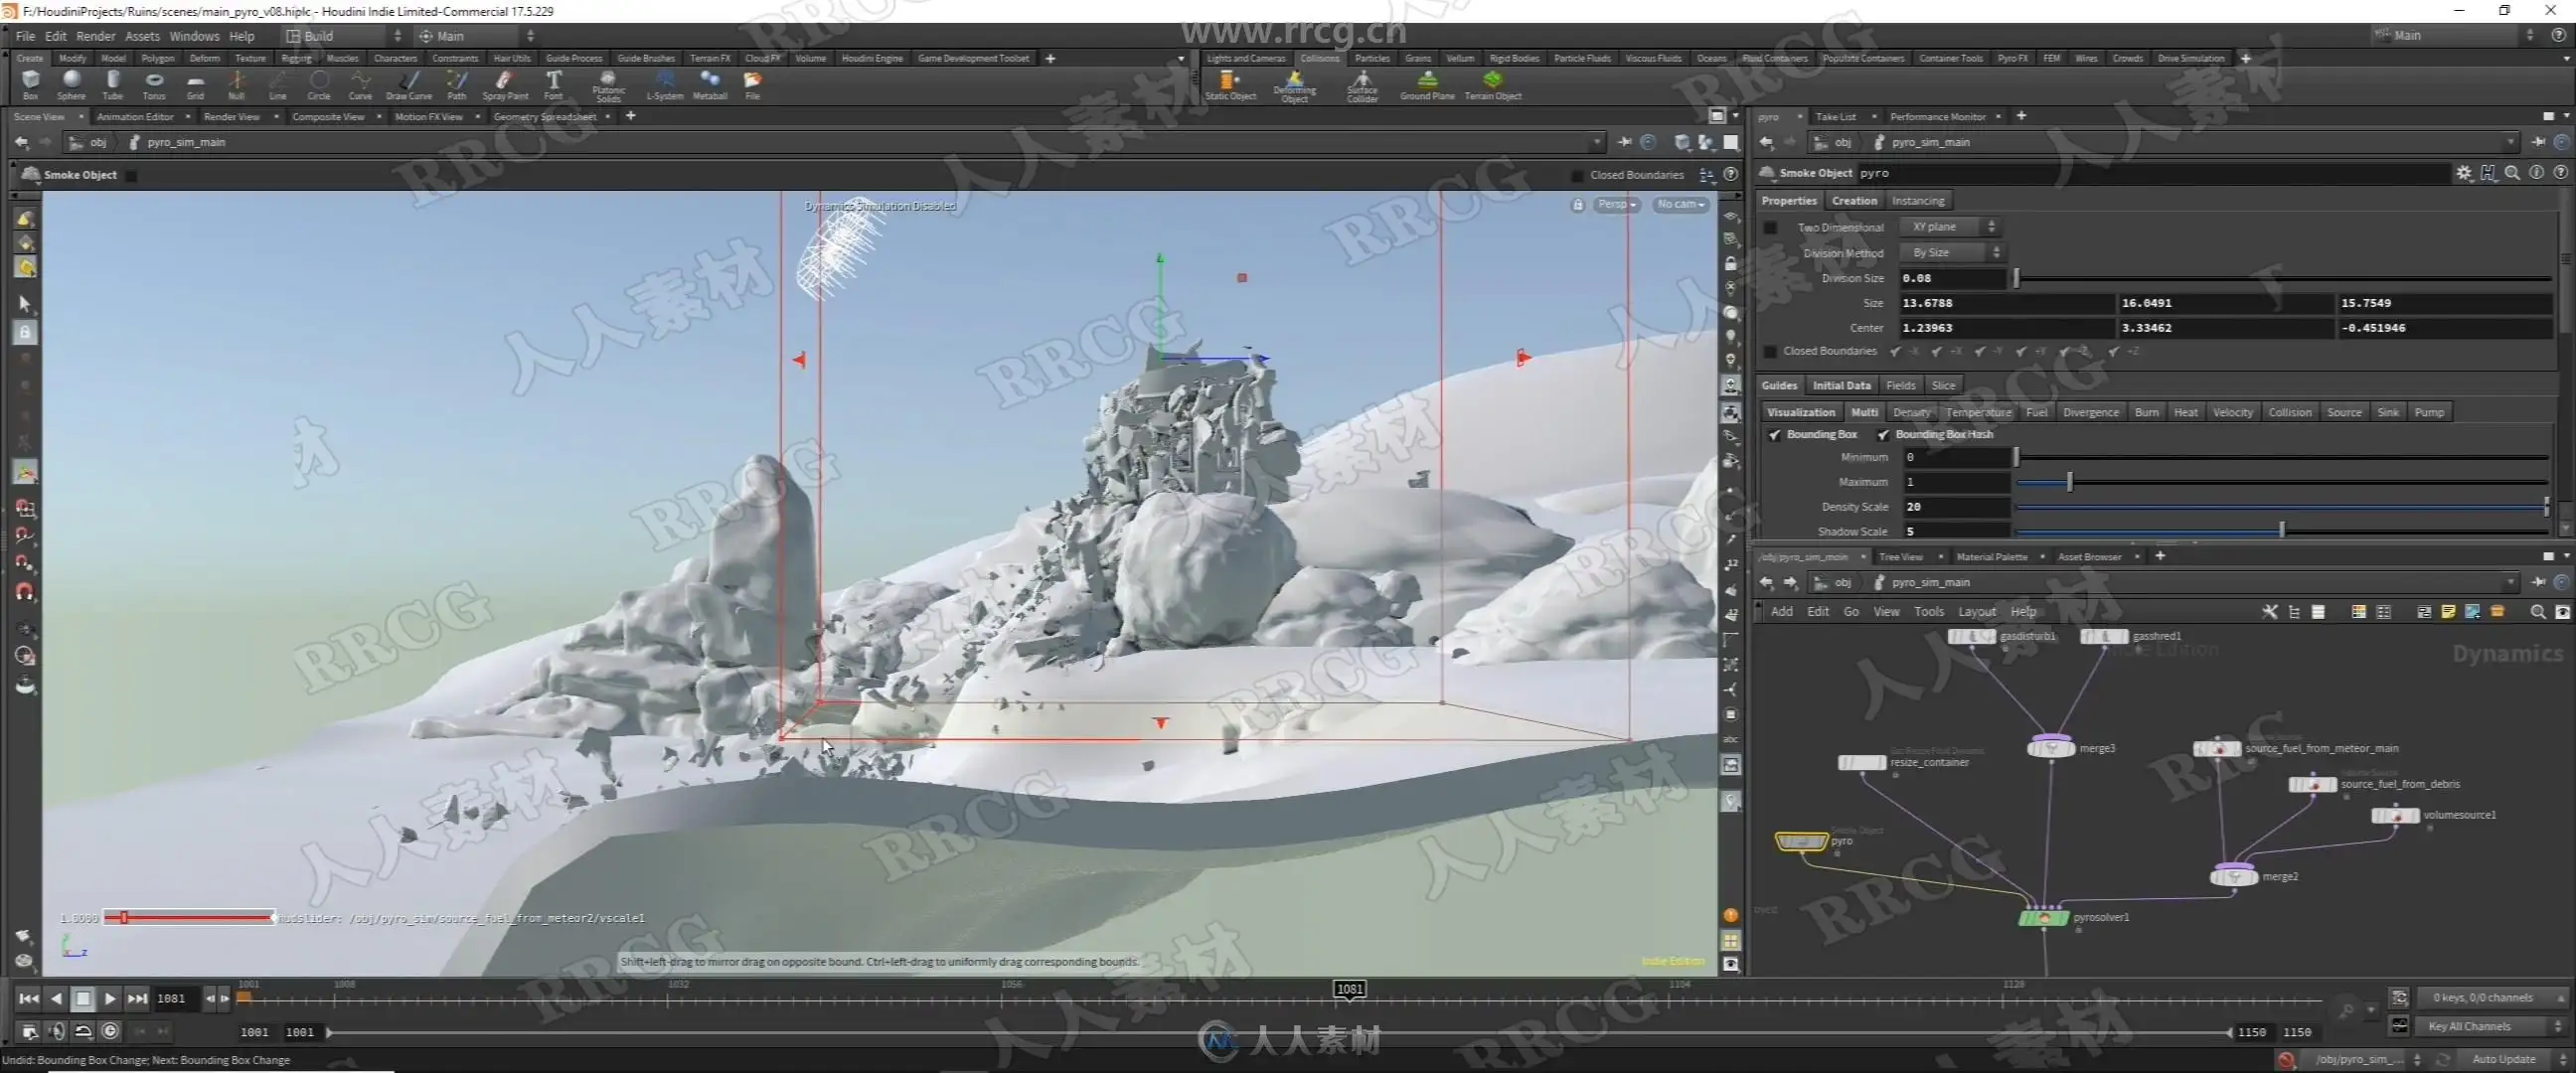Toggle the Two Dimensional checkbox
Viewport: 2576px width, 1073px height.
tap(1770, 228)
